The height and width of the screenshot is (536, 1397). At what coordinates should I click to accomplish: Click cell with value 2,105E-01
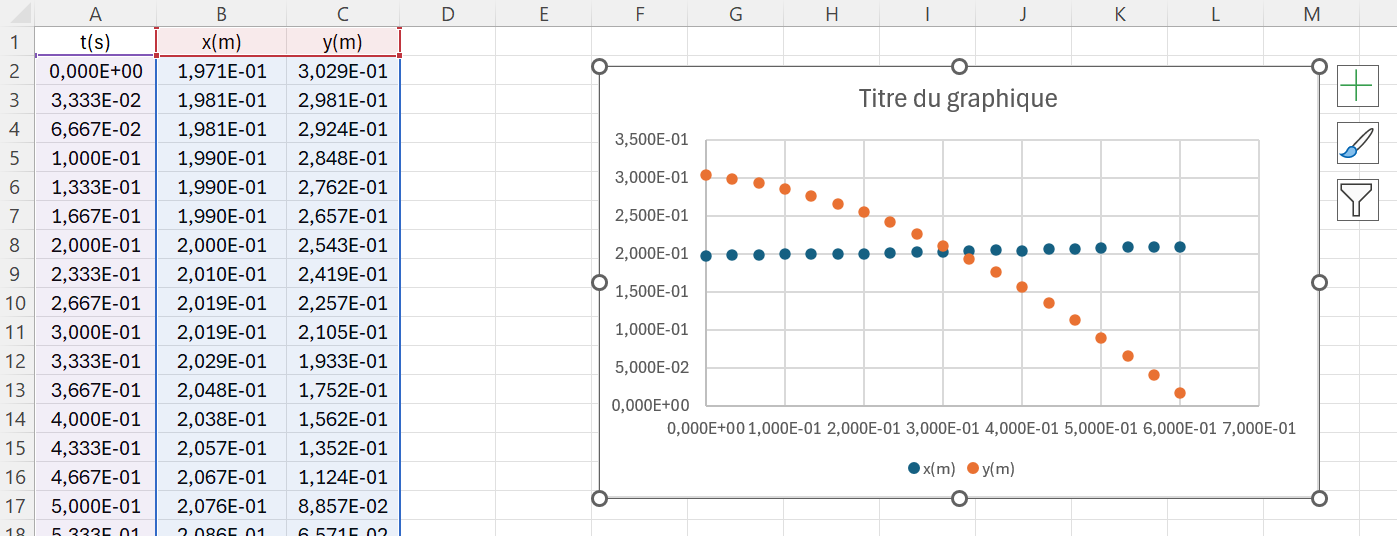(343, 332)
